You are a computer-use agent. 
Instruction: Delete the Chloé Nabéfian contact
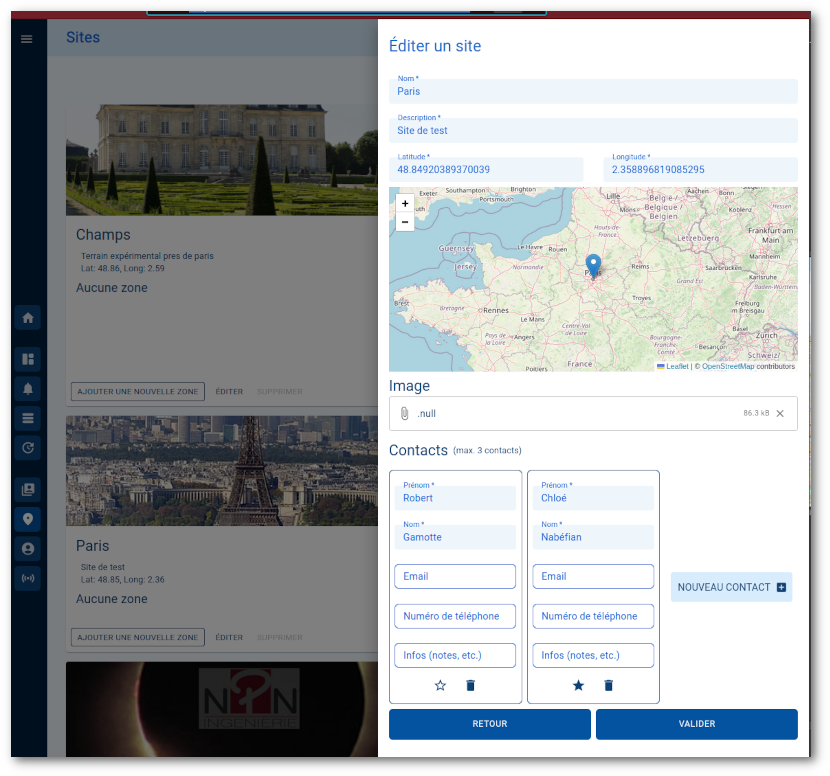click(609, 685)
